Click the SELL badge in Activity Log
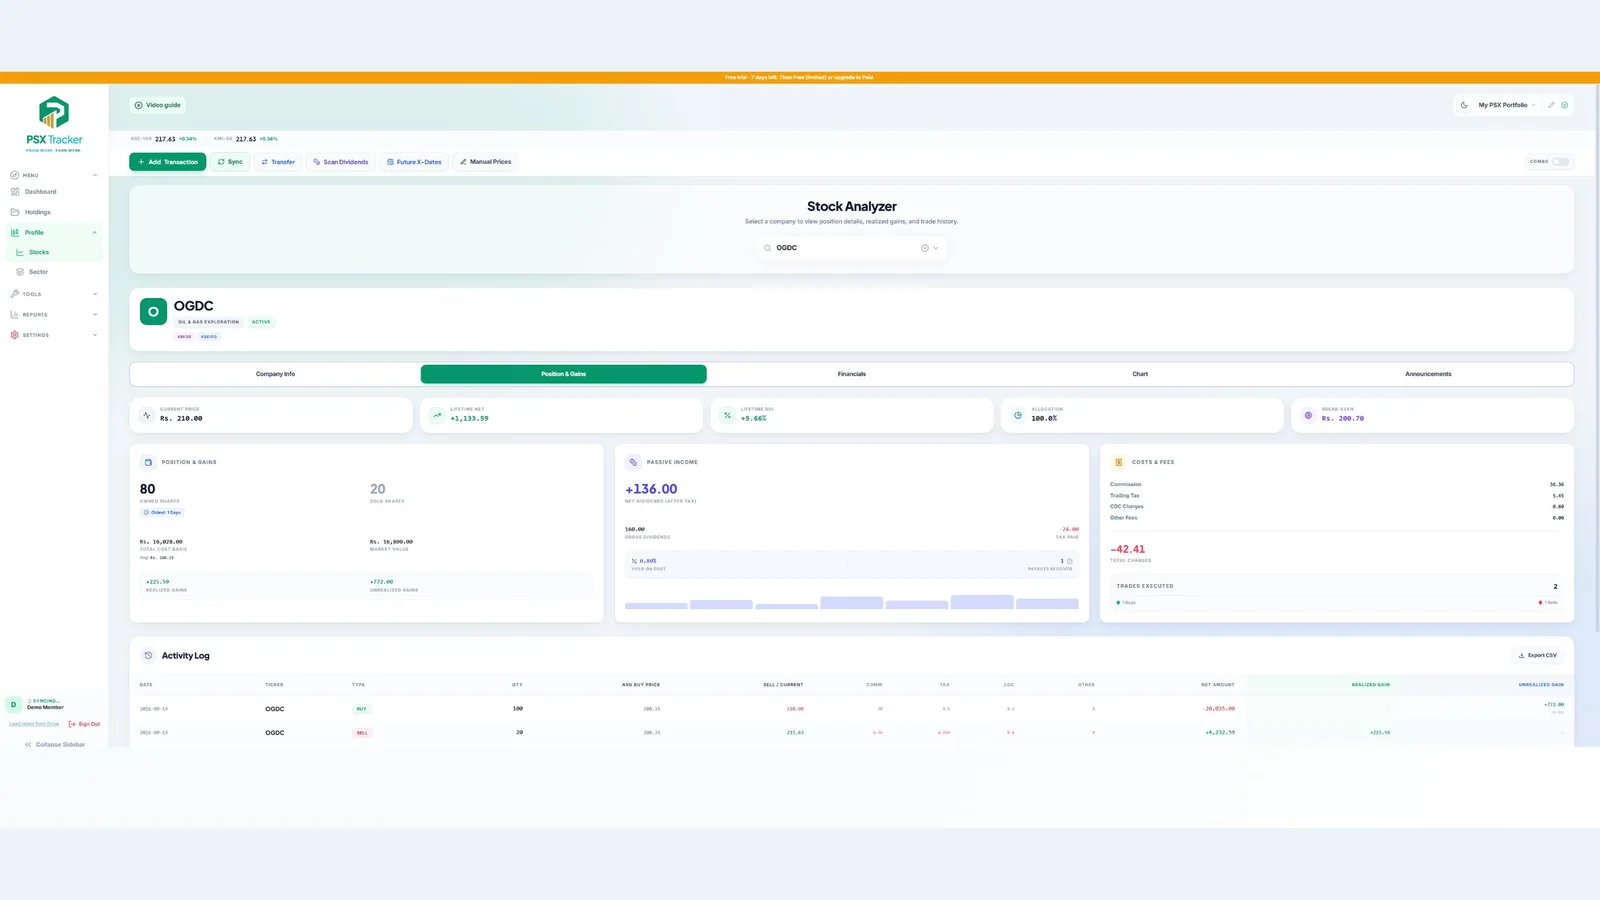Viewport: 1600px width, 900px height. click(x=362, y=733)
